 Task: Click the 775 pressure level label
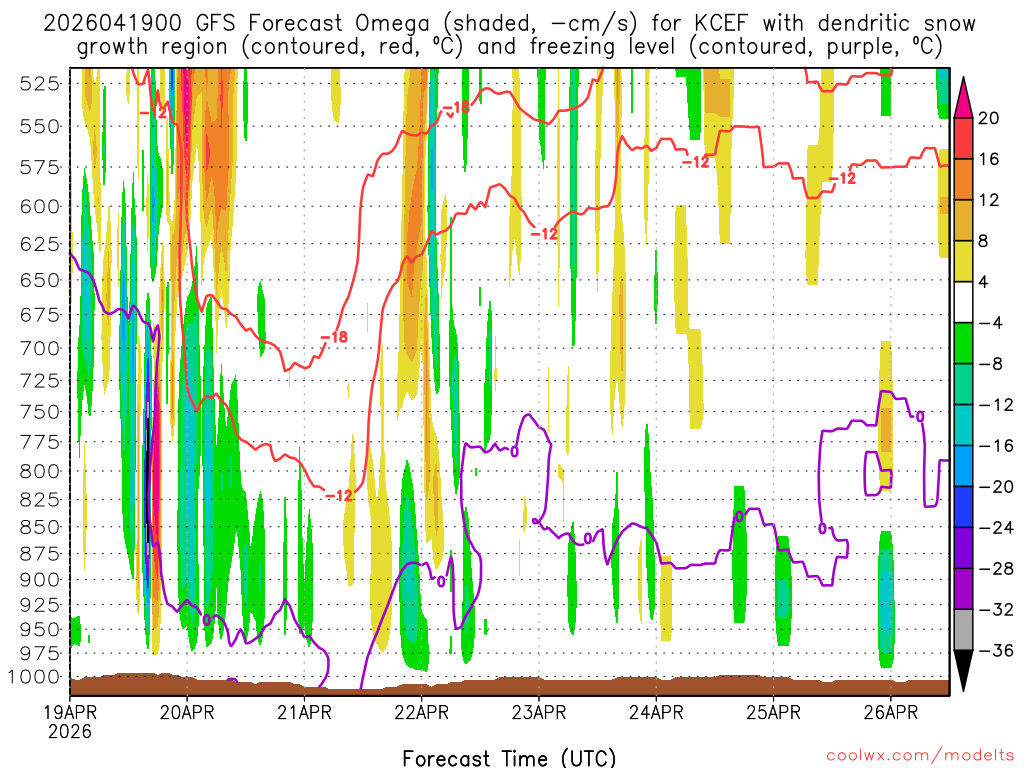coord(40,442)
